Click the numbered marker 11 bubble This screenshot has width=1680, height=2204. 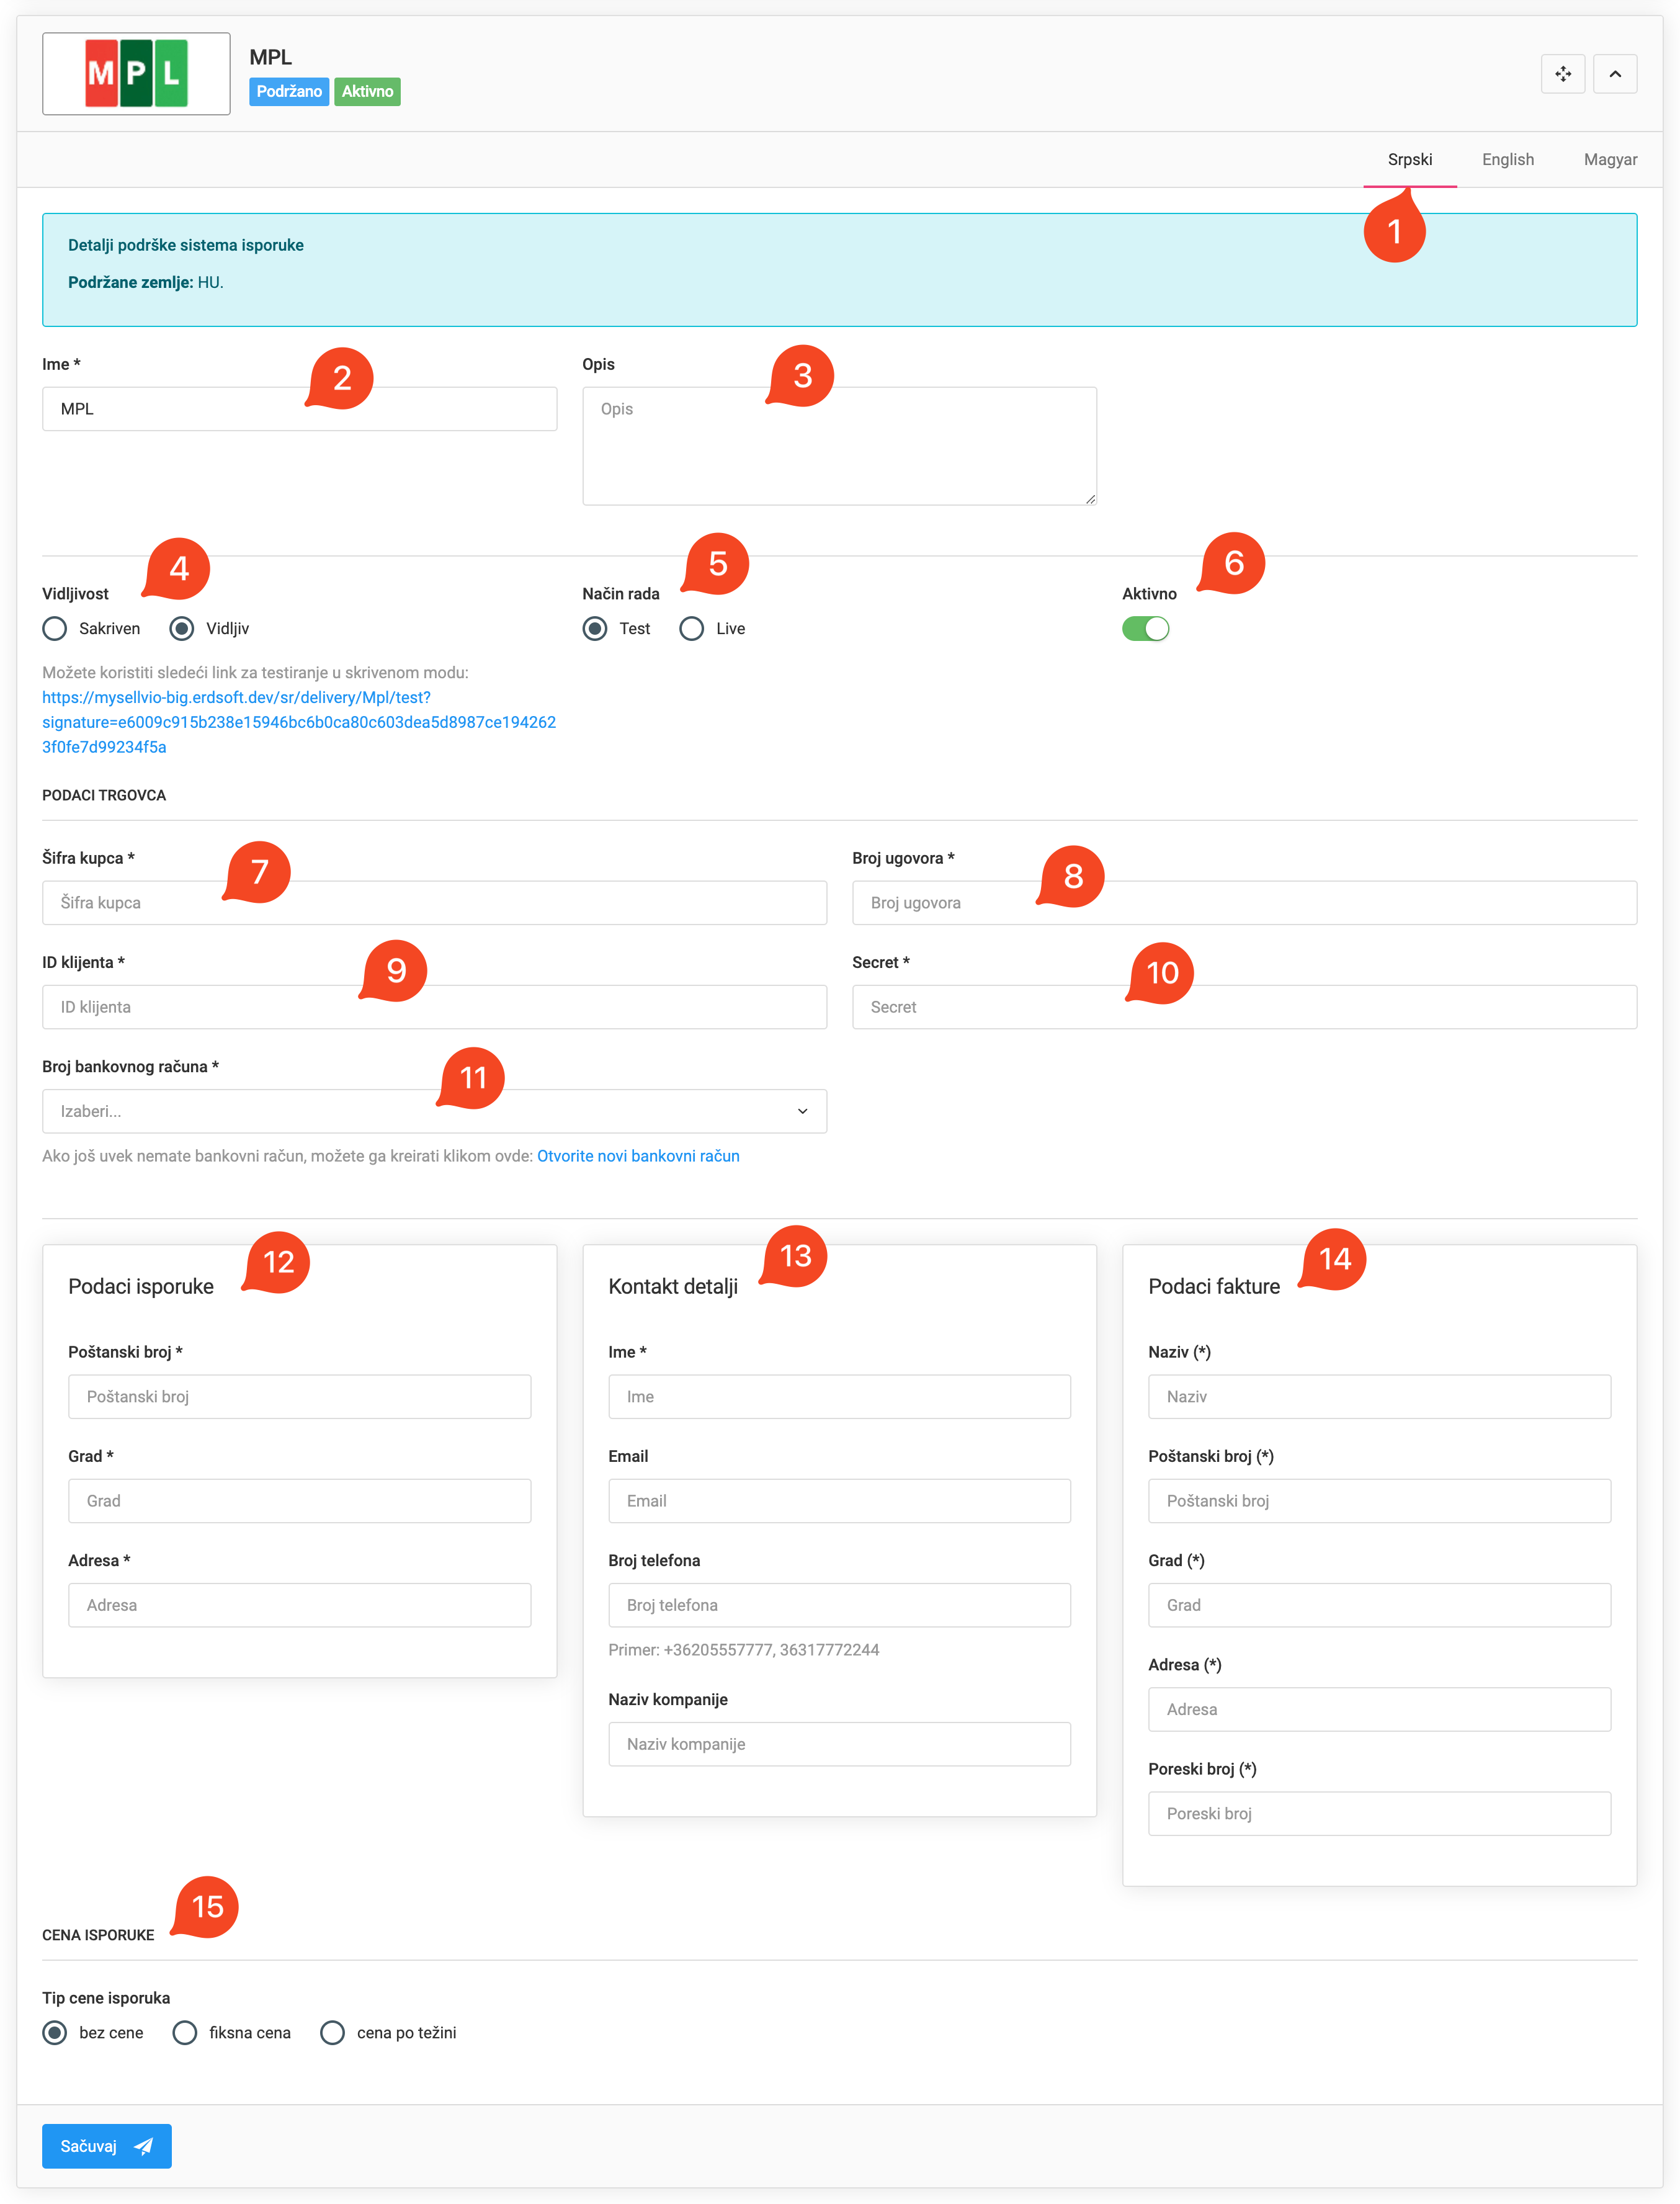coord(473,1077)
